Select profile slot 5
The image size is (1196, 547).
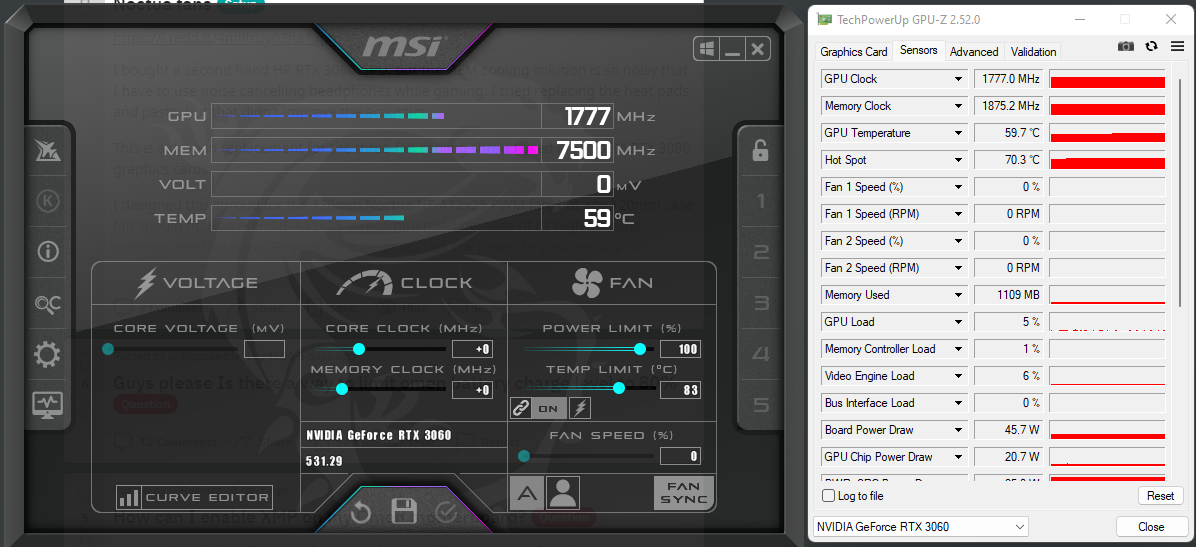pos(760,404)
